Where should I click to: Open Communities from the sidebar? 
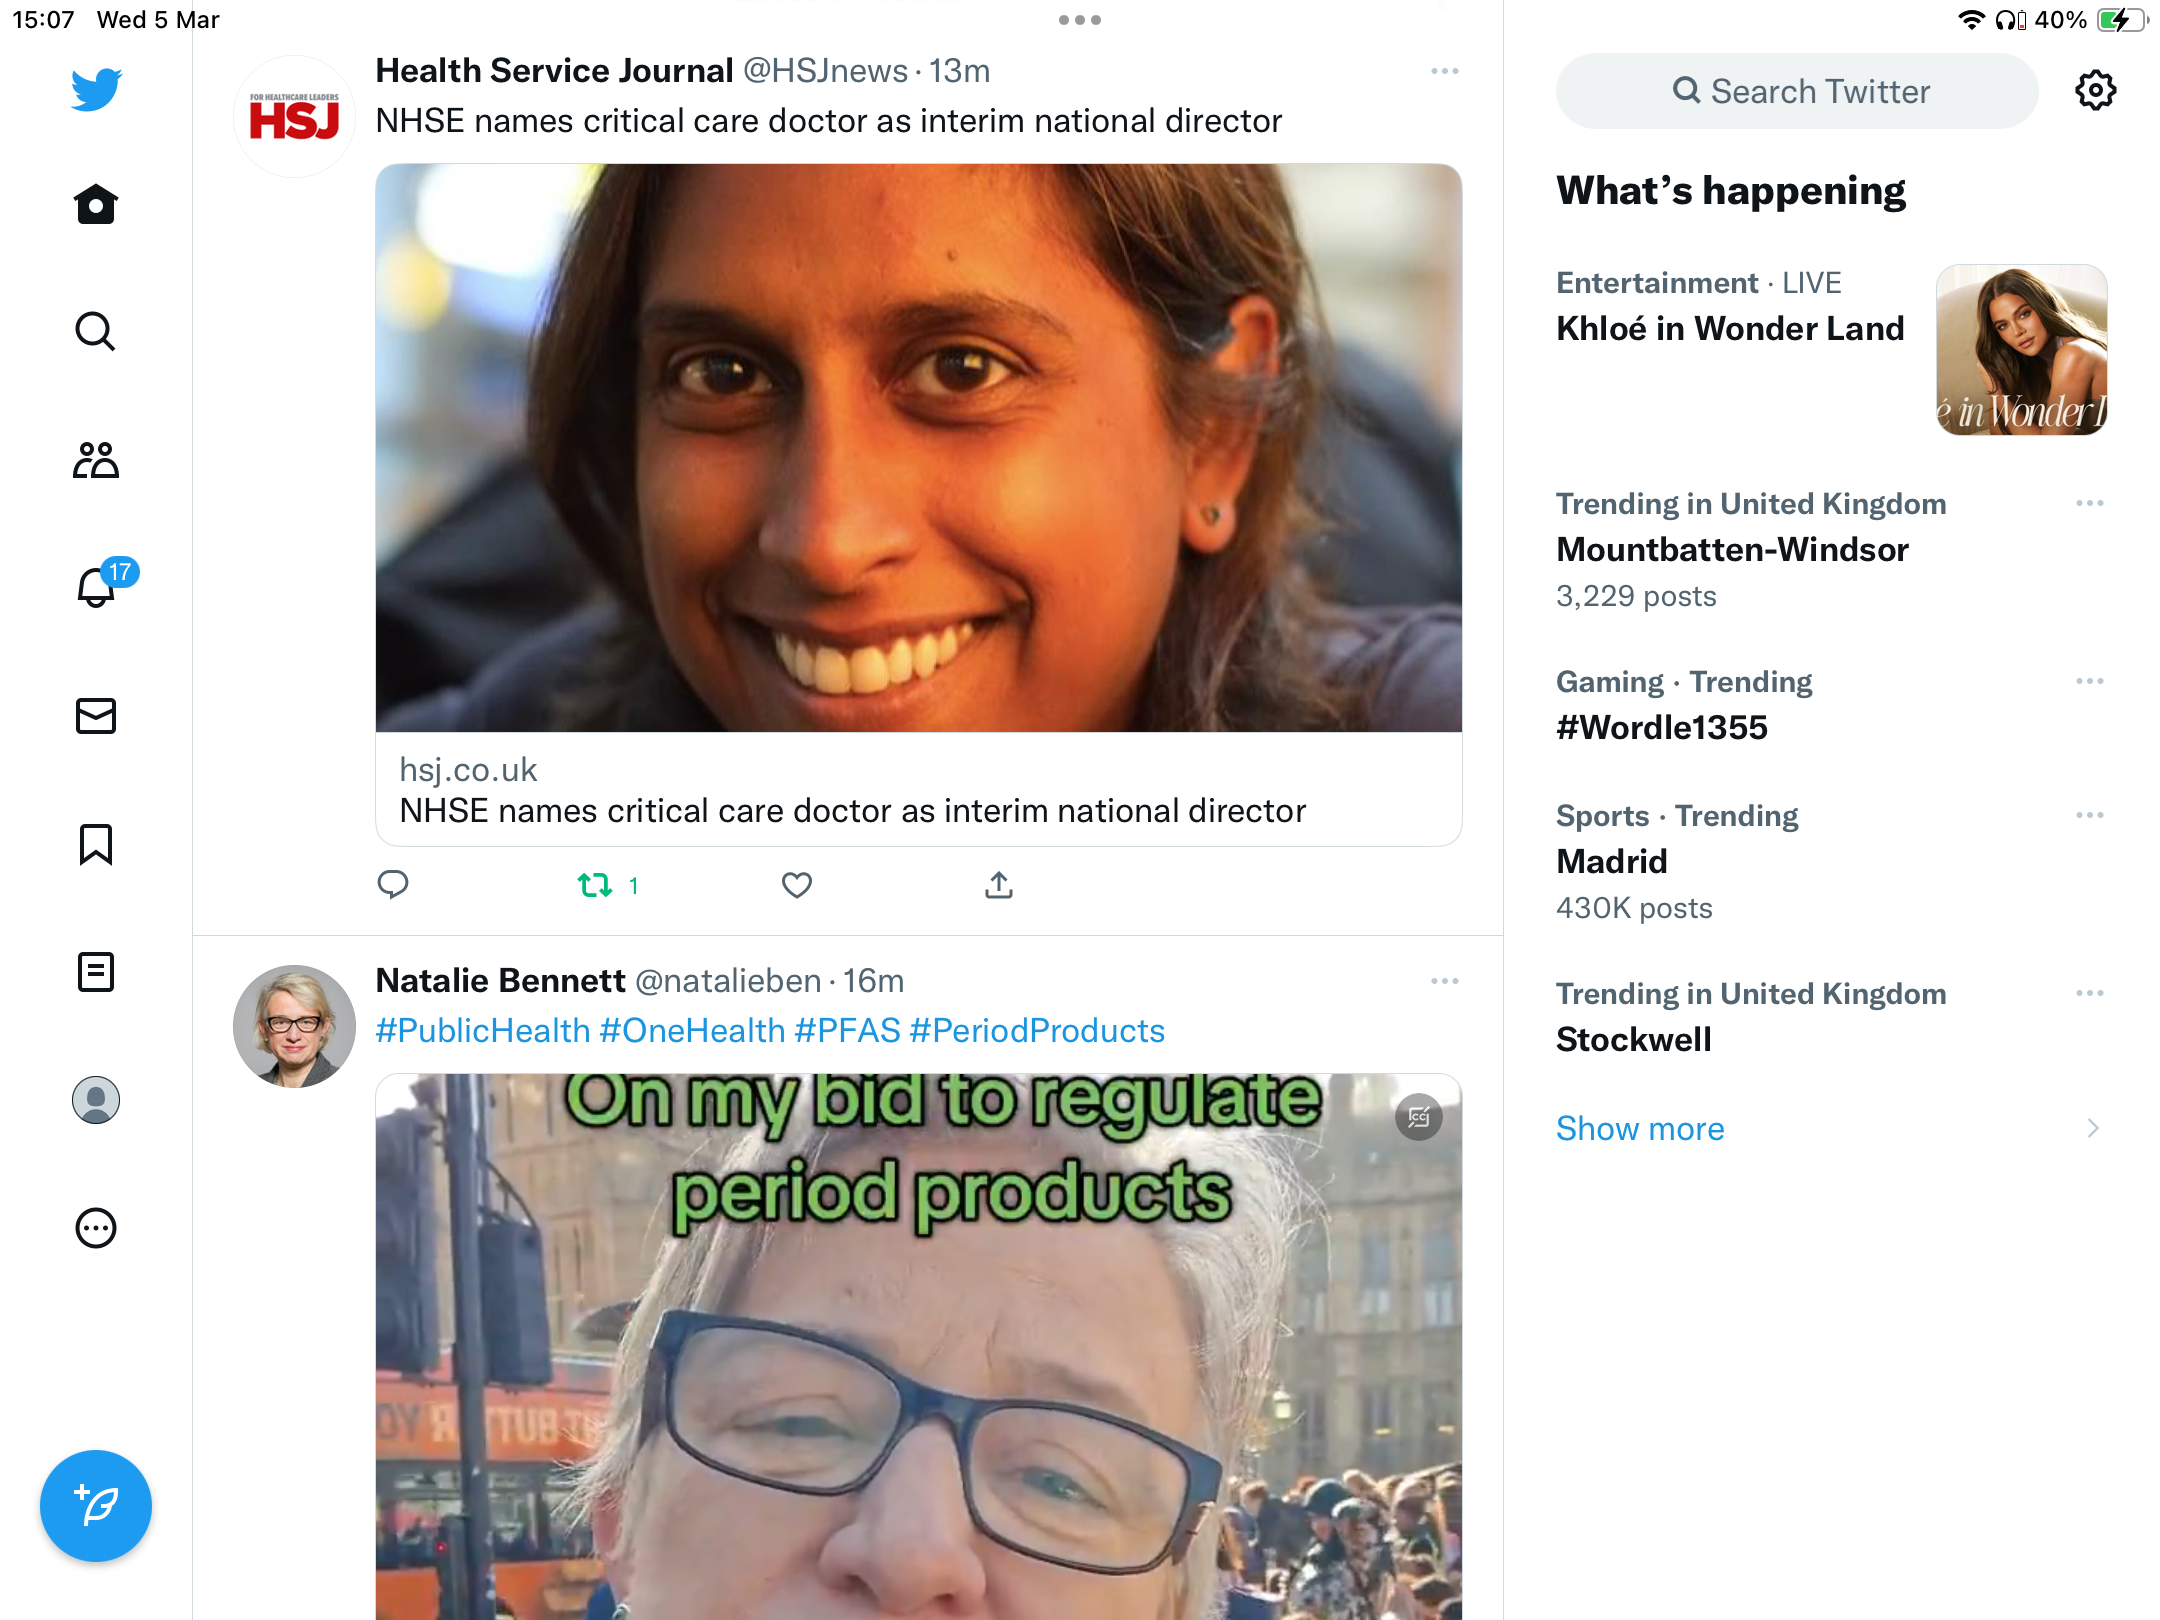coord(96,460)
